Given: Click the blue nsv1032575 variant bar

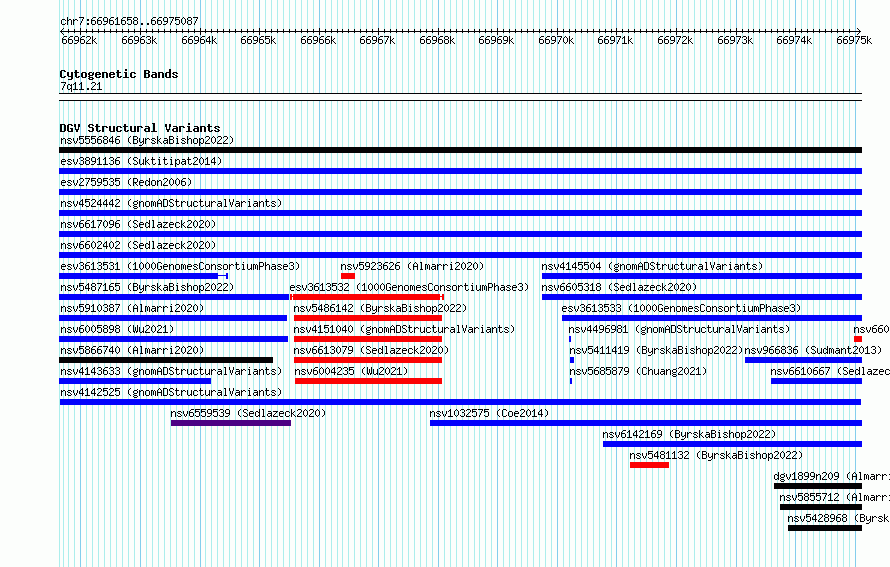Looking at the screenshot, I should point(646,423).
